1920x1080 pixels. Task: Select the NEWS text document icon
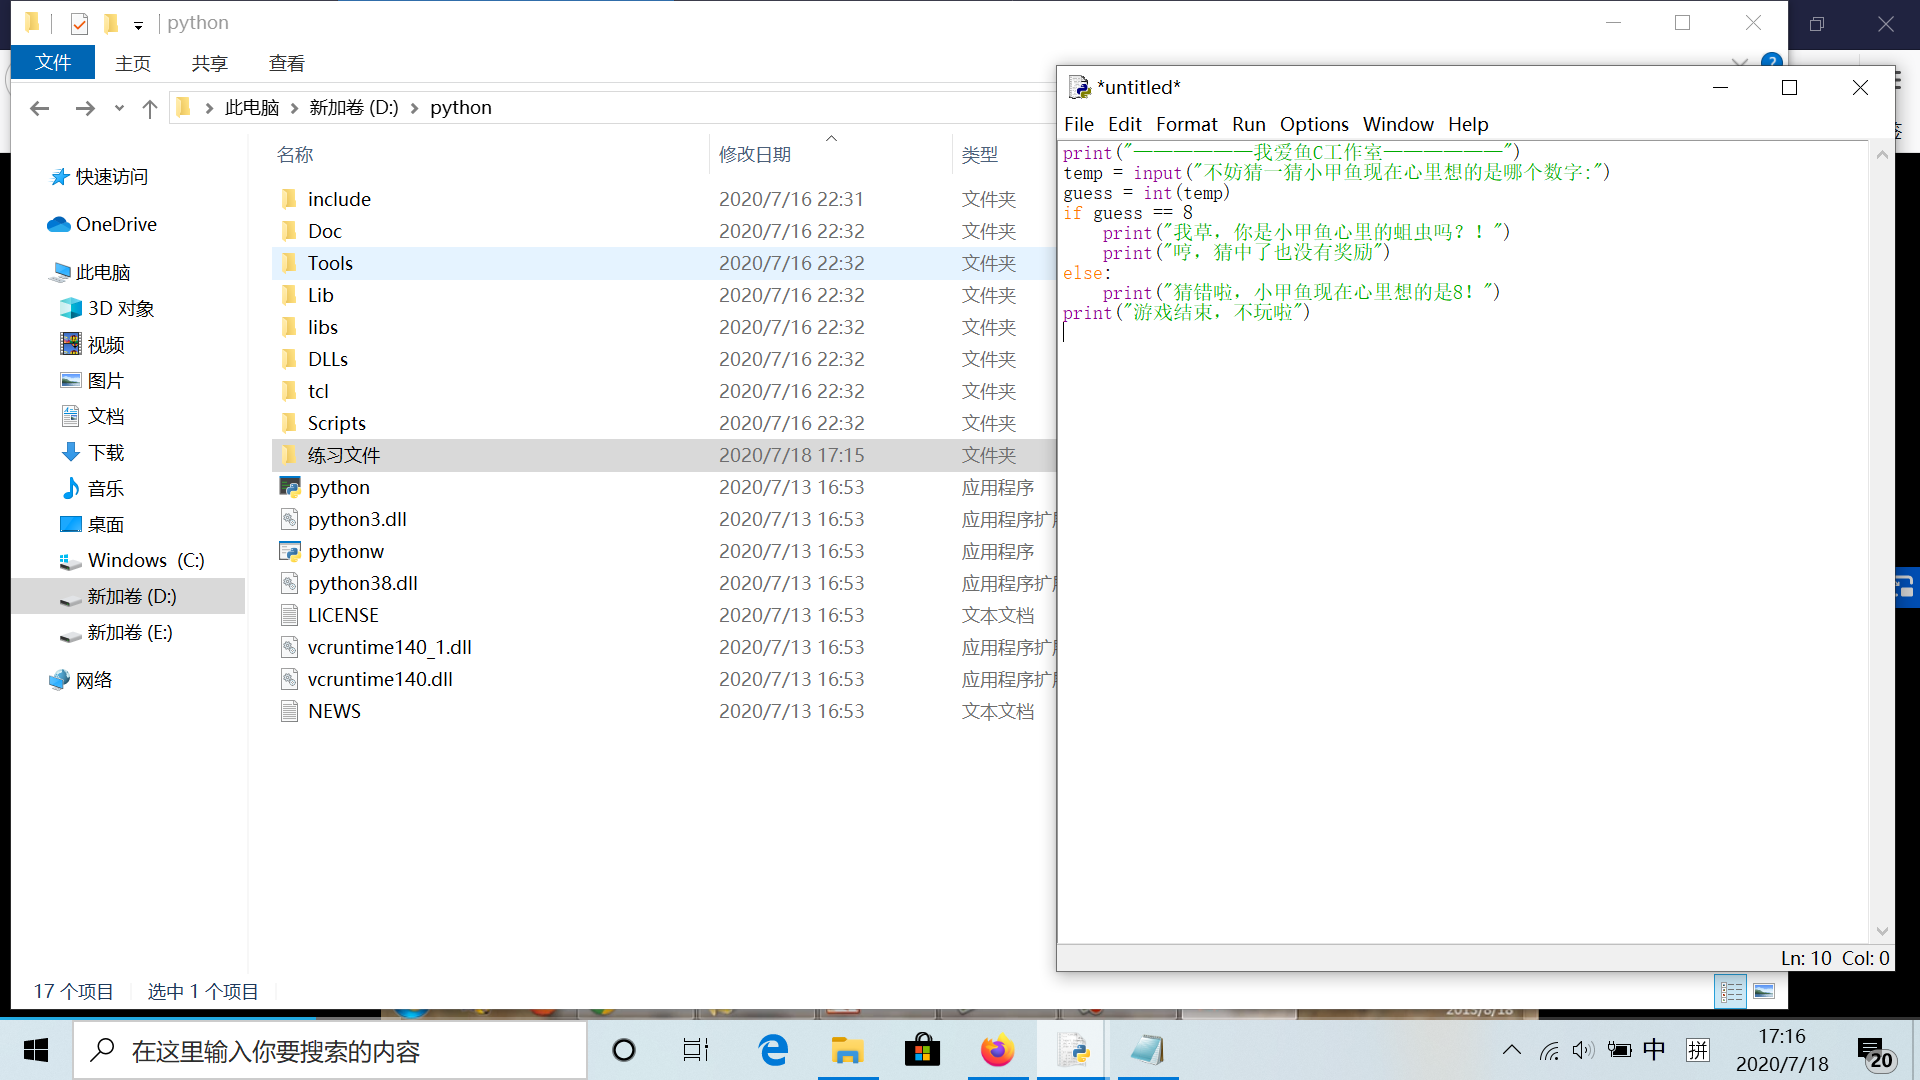pos(289,711)
